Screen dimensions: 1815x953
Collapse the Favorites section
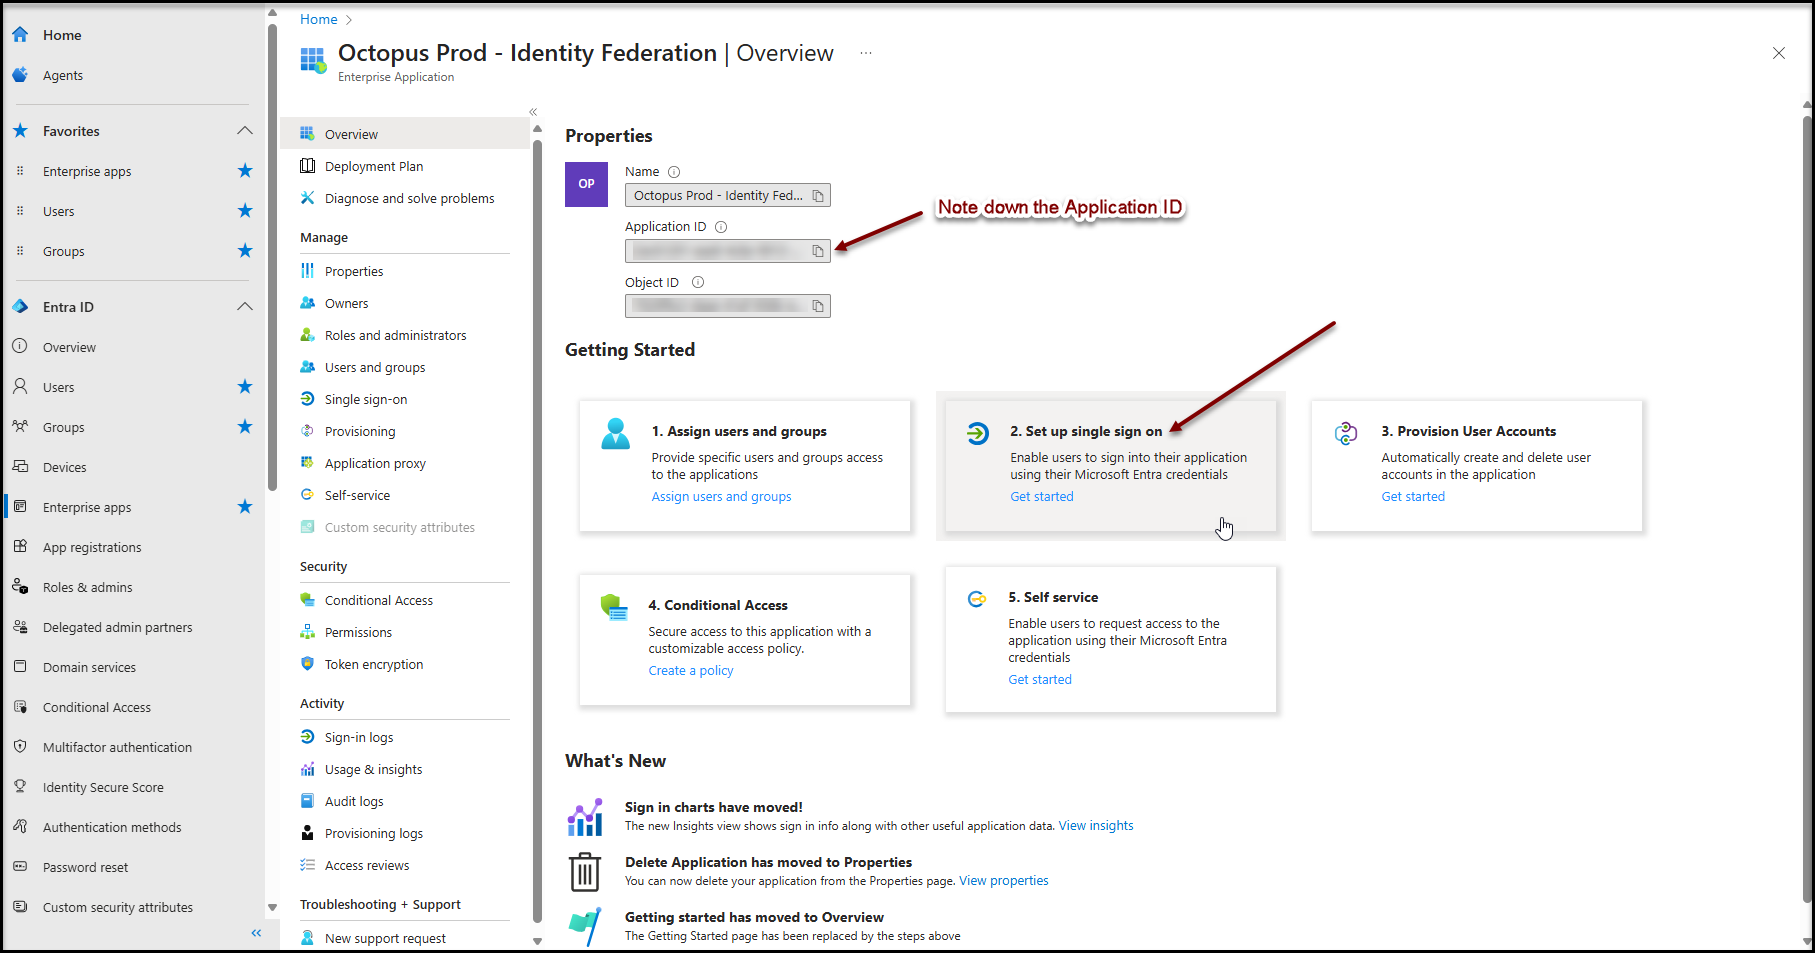(245, 131)
